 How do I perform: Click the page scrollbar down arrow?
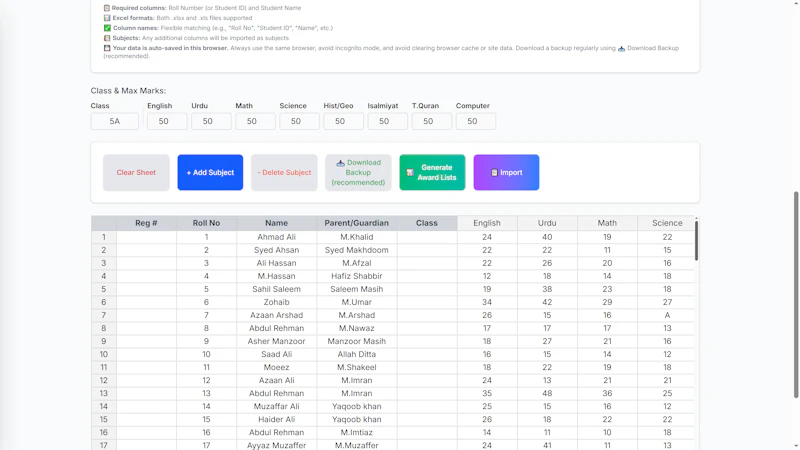point(796,446)
